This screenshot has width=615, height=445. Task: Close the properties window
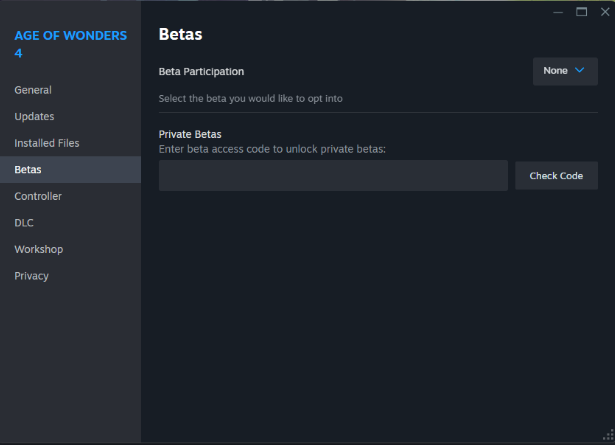click(603, 12)
